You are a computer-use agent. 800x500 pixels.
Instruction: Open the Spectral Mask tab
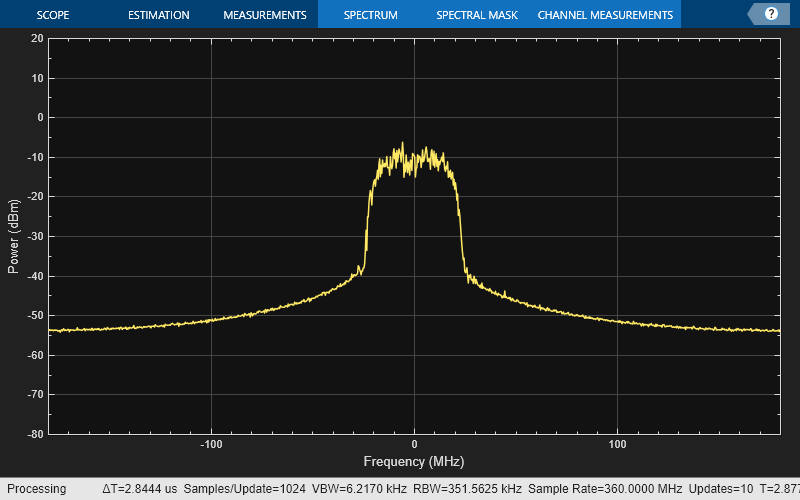tap(475, 15)
